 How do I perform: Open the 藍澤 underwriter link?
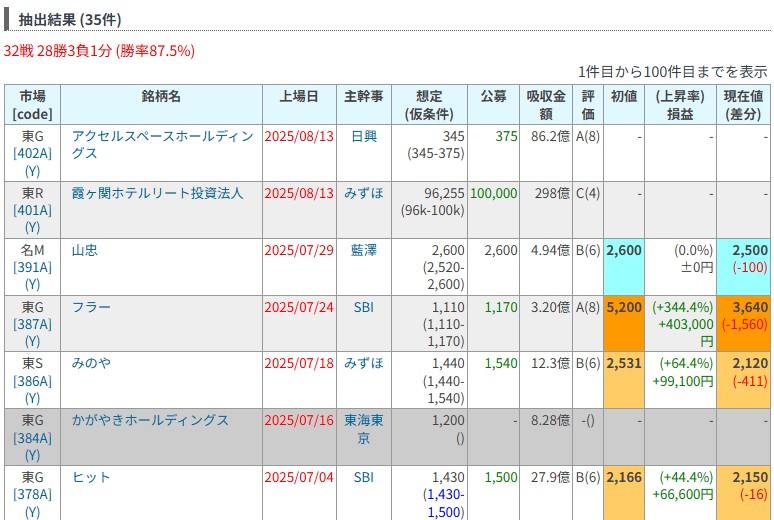[x=364, y=250]
